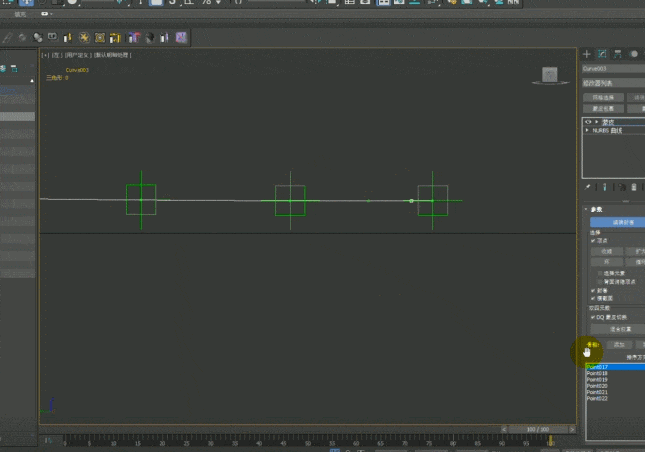Toggle the 3D snaps button labeled 3
Viewport: 645px width, 452px height.
point(172,2)
